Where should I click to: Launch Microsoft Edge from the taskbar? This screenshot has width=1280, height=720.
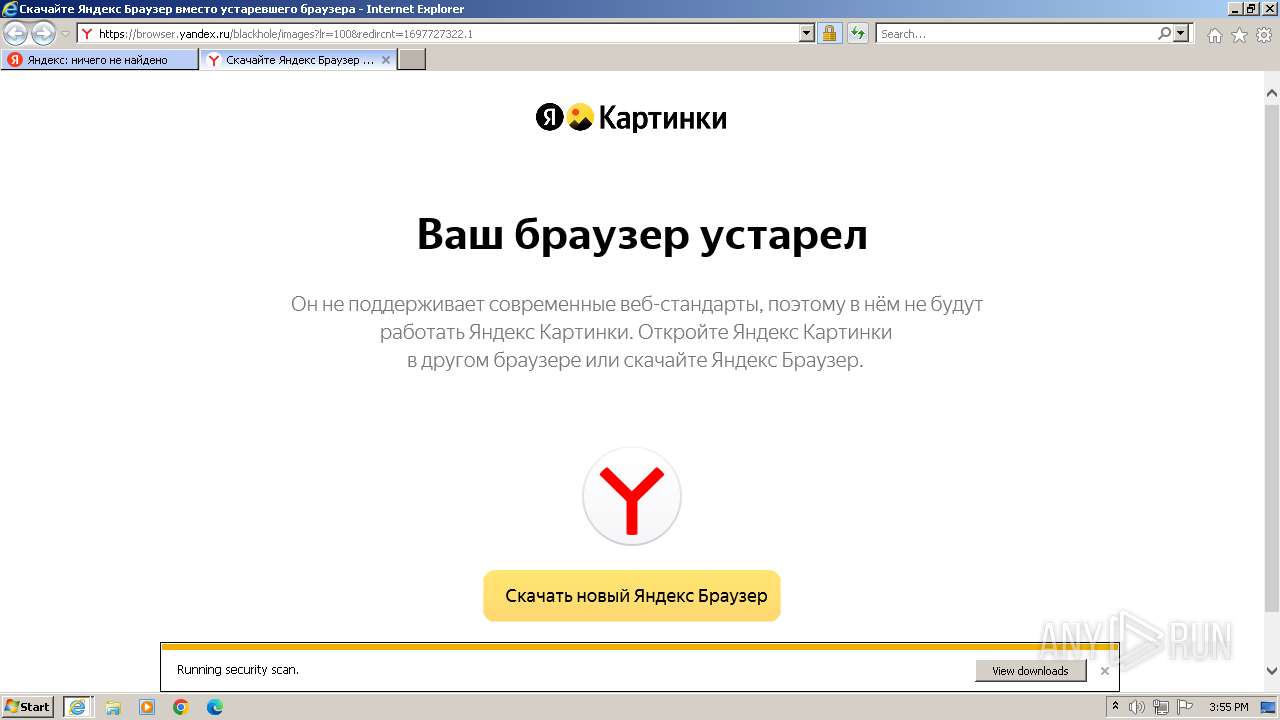tap(215, 707)
